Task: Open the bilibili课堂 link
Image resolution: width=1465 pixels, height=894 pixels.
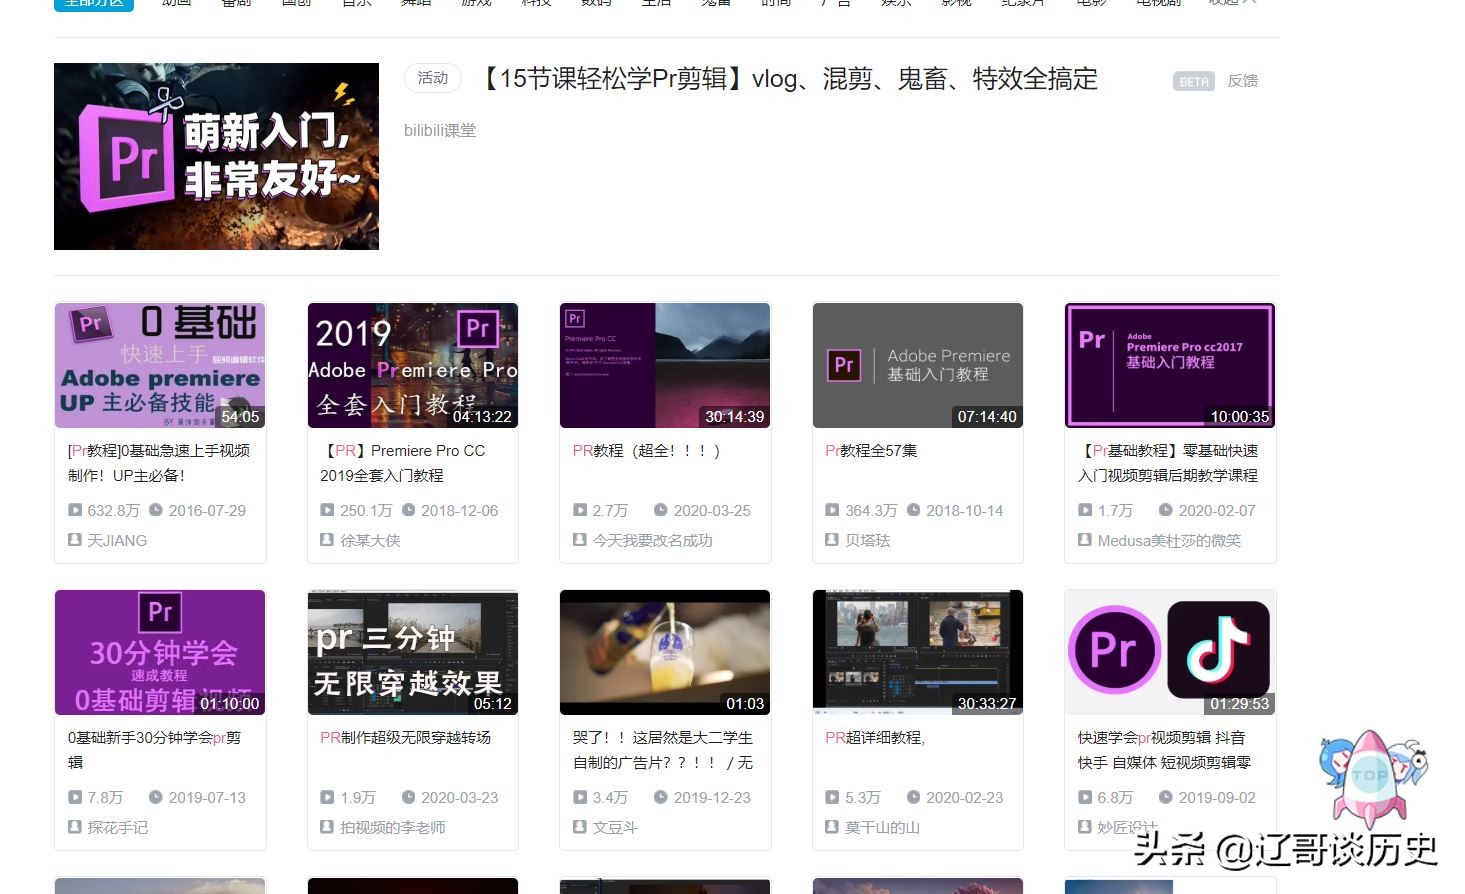Action: (440, 130)
